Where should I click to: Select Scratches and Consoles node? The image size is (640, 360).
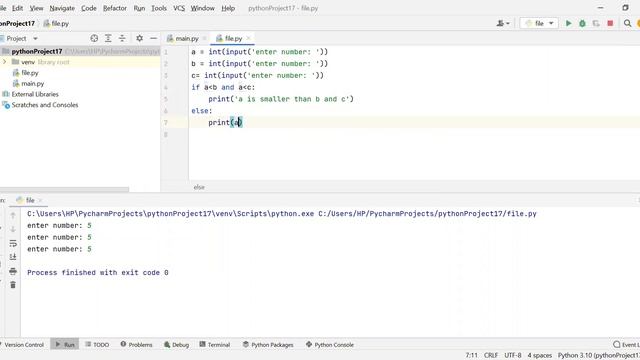pos(44,105)
